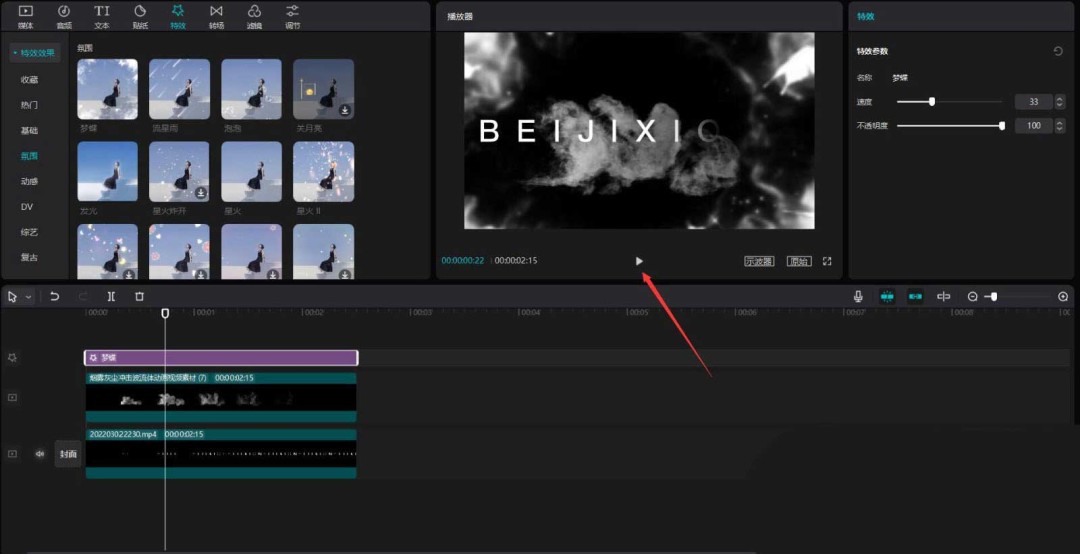
Task: Click the split clip tool in timeline toolbar
Action: [x=111, y=297]
